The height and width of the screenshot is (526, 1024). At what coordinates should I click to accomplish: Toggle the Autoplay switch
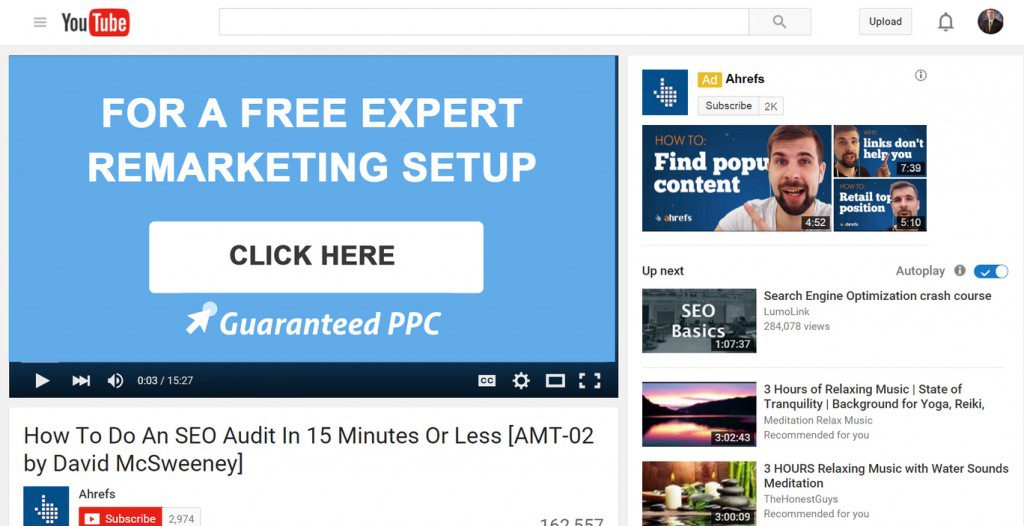click(x=991, y=271)
